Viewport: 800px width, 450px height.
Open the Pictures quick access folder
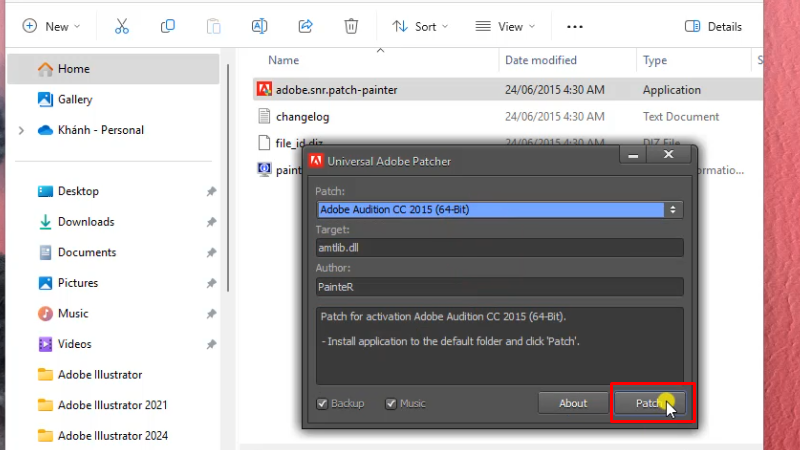point(78,283)
